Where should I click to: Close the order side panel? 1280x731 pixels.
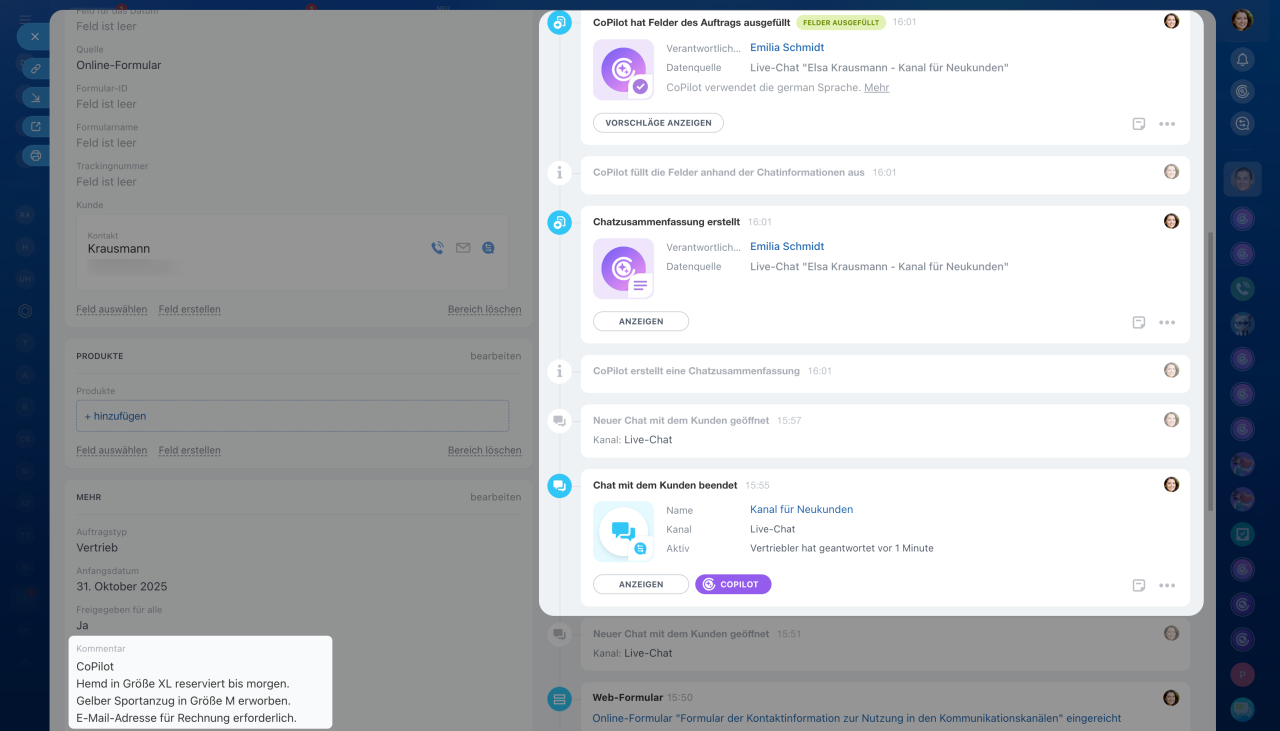coord(34,36)
